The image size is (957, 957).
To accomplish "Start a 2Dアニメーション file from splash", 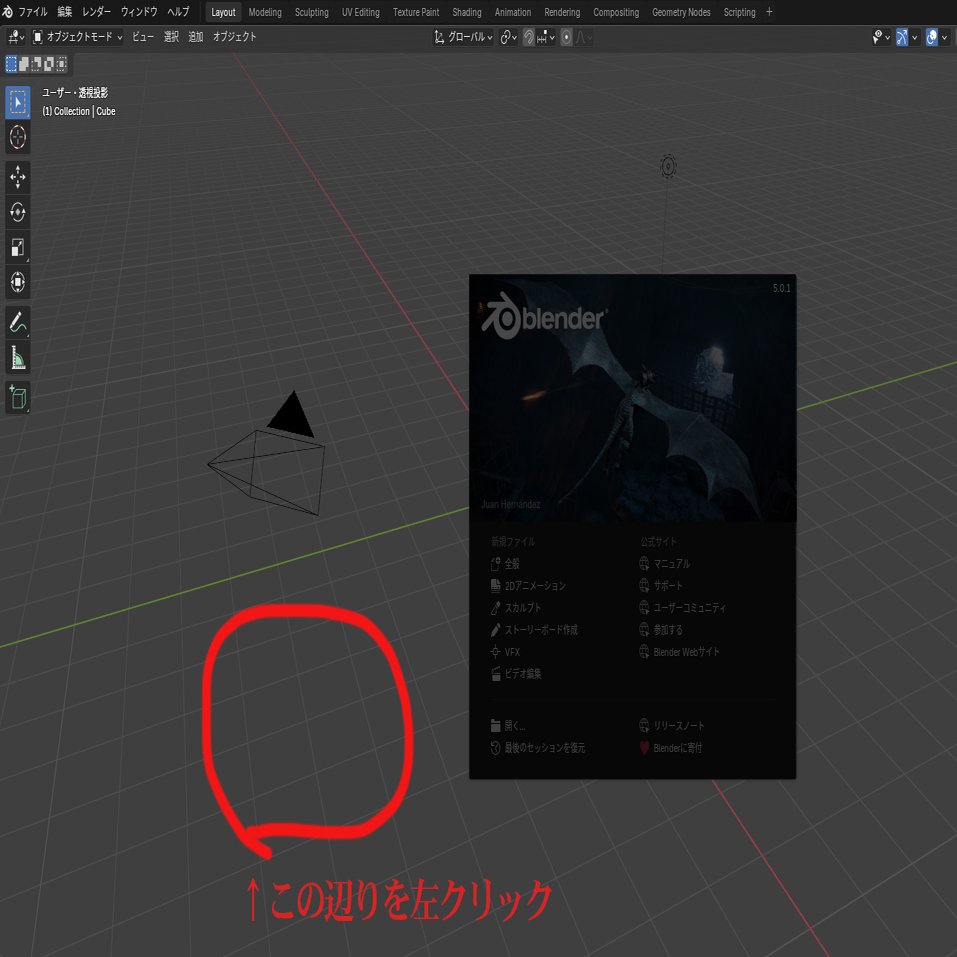I will [528, 585].
